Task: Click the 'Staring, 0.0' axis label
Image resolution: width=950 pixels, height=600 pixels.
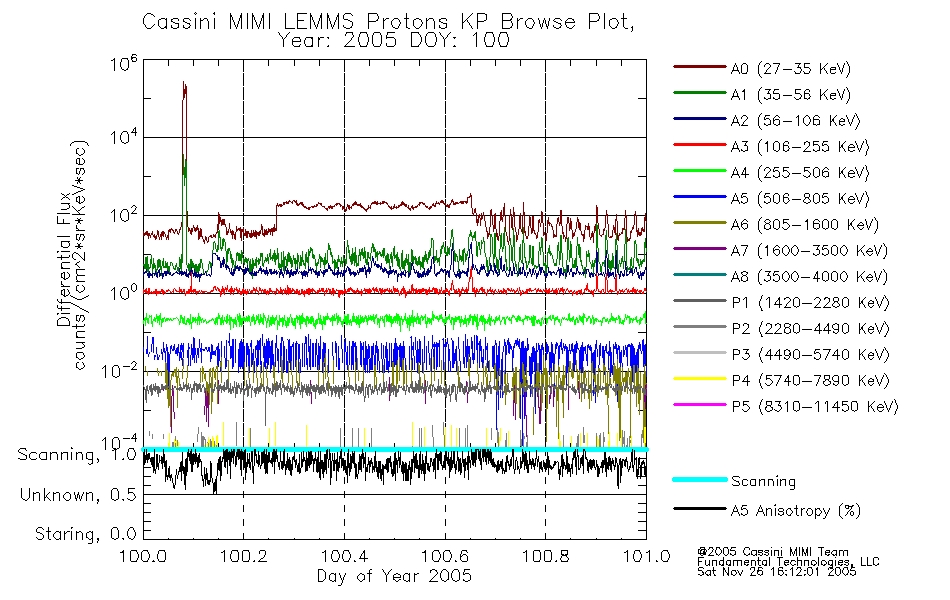Action: pos(85,534)
